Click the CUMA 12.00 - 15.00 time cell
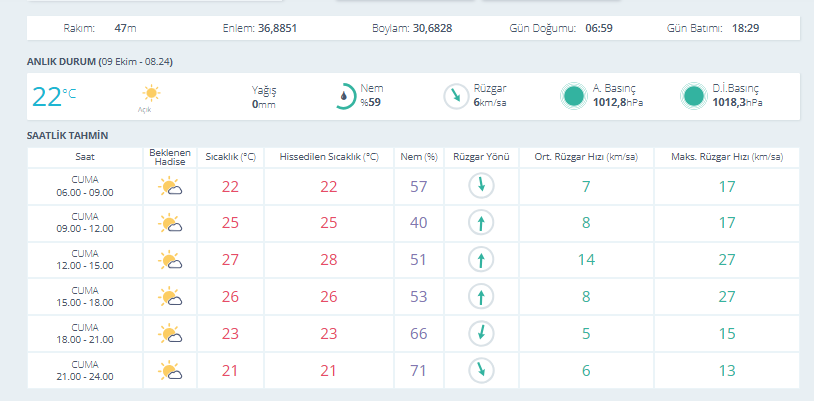Screen dimensions: 814x401 click(x=85, y=260)
